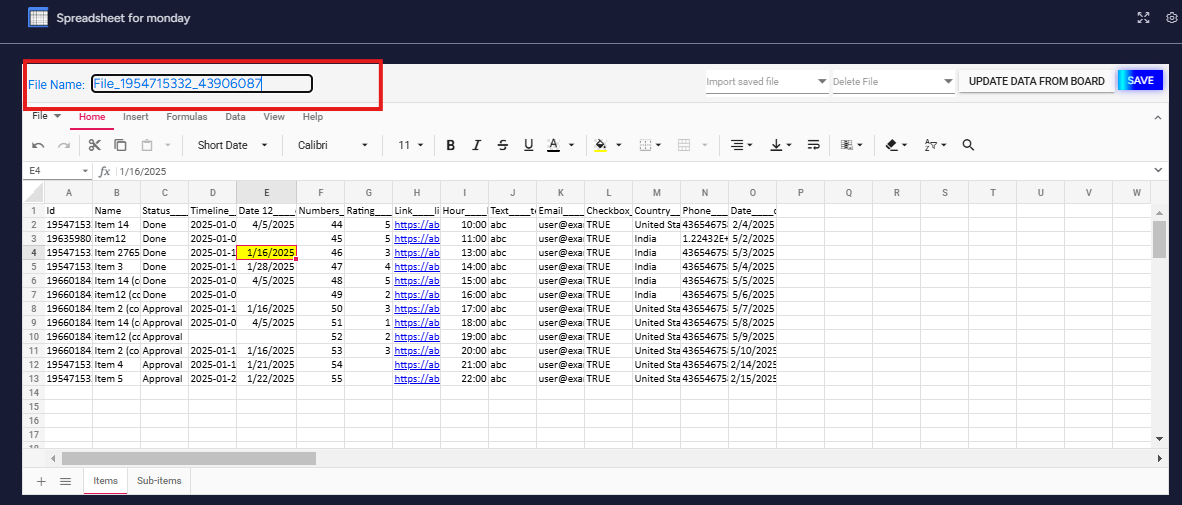Click UPDATE DATA FROM BOARD button
This screenshot has width=1182, height=505.
(1037, 81)
